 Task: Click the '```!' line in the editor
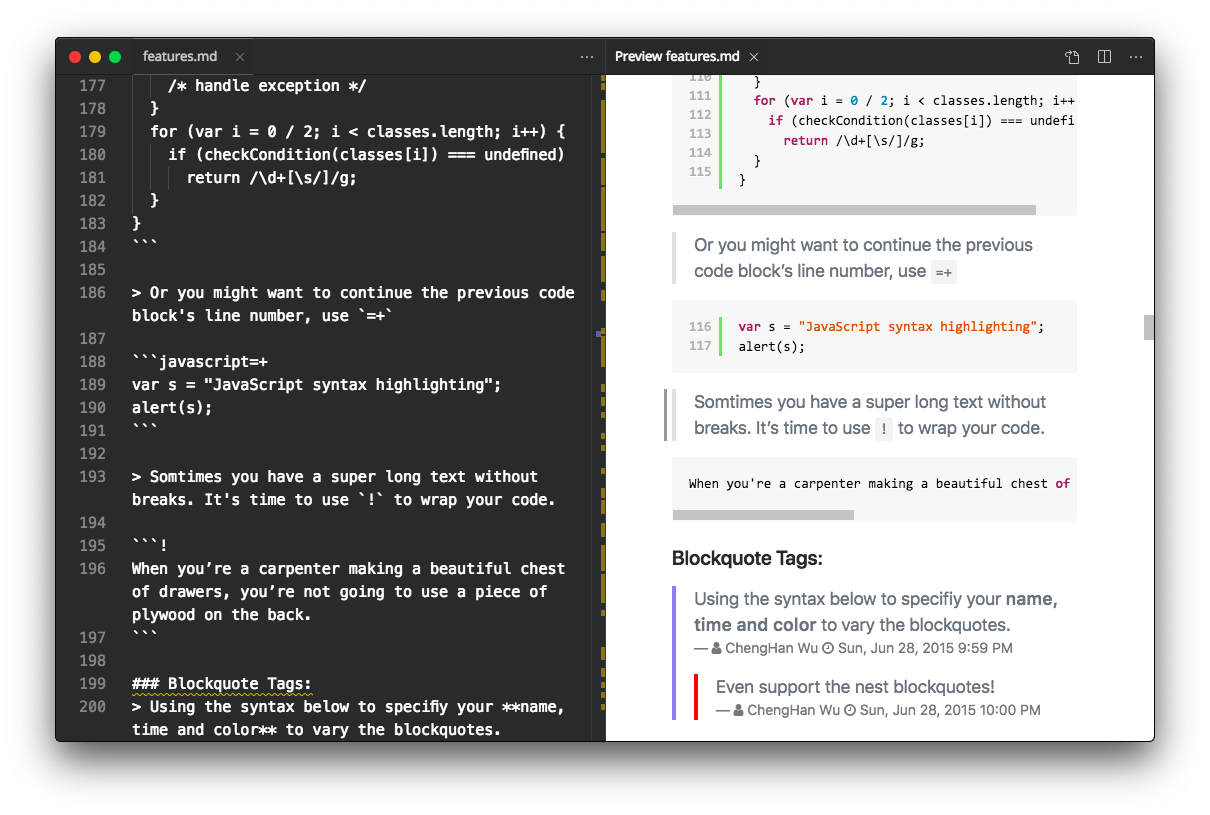150,546
